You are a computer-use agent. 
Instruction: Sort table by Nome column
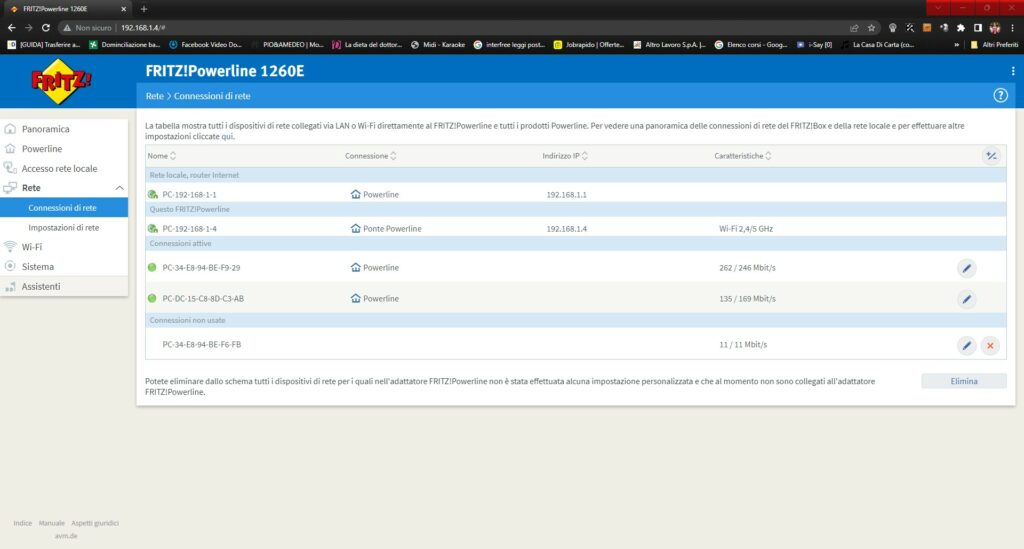coord(161,155)
